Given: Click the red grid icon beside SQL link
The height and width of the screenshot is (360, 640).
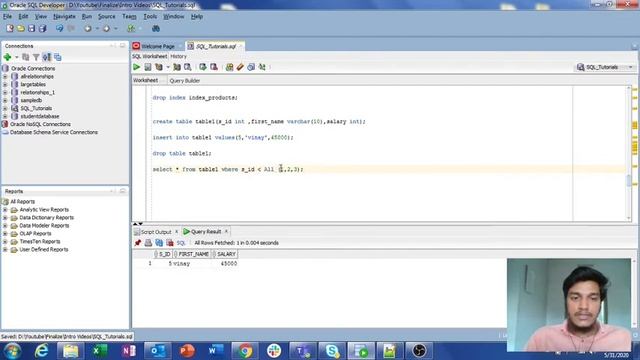Looking at the screenshot, I should click(170, 243).
